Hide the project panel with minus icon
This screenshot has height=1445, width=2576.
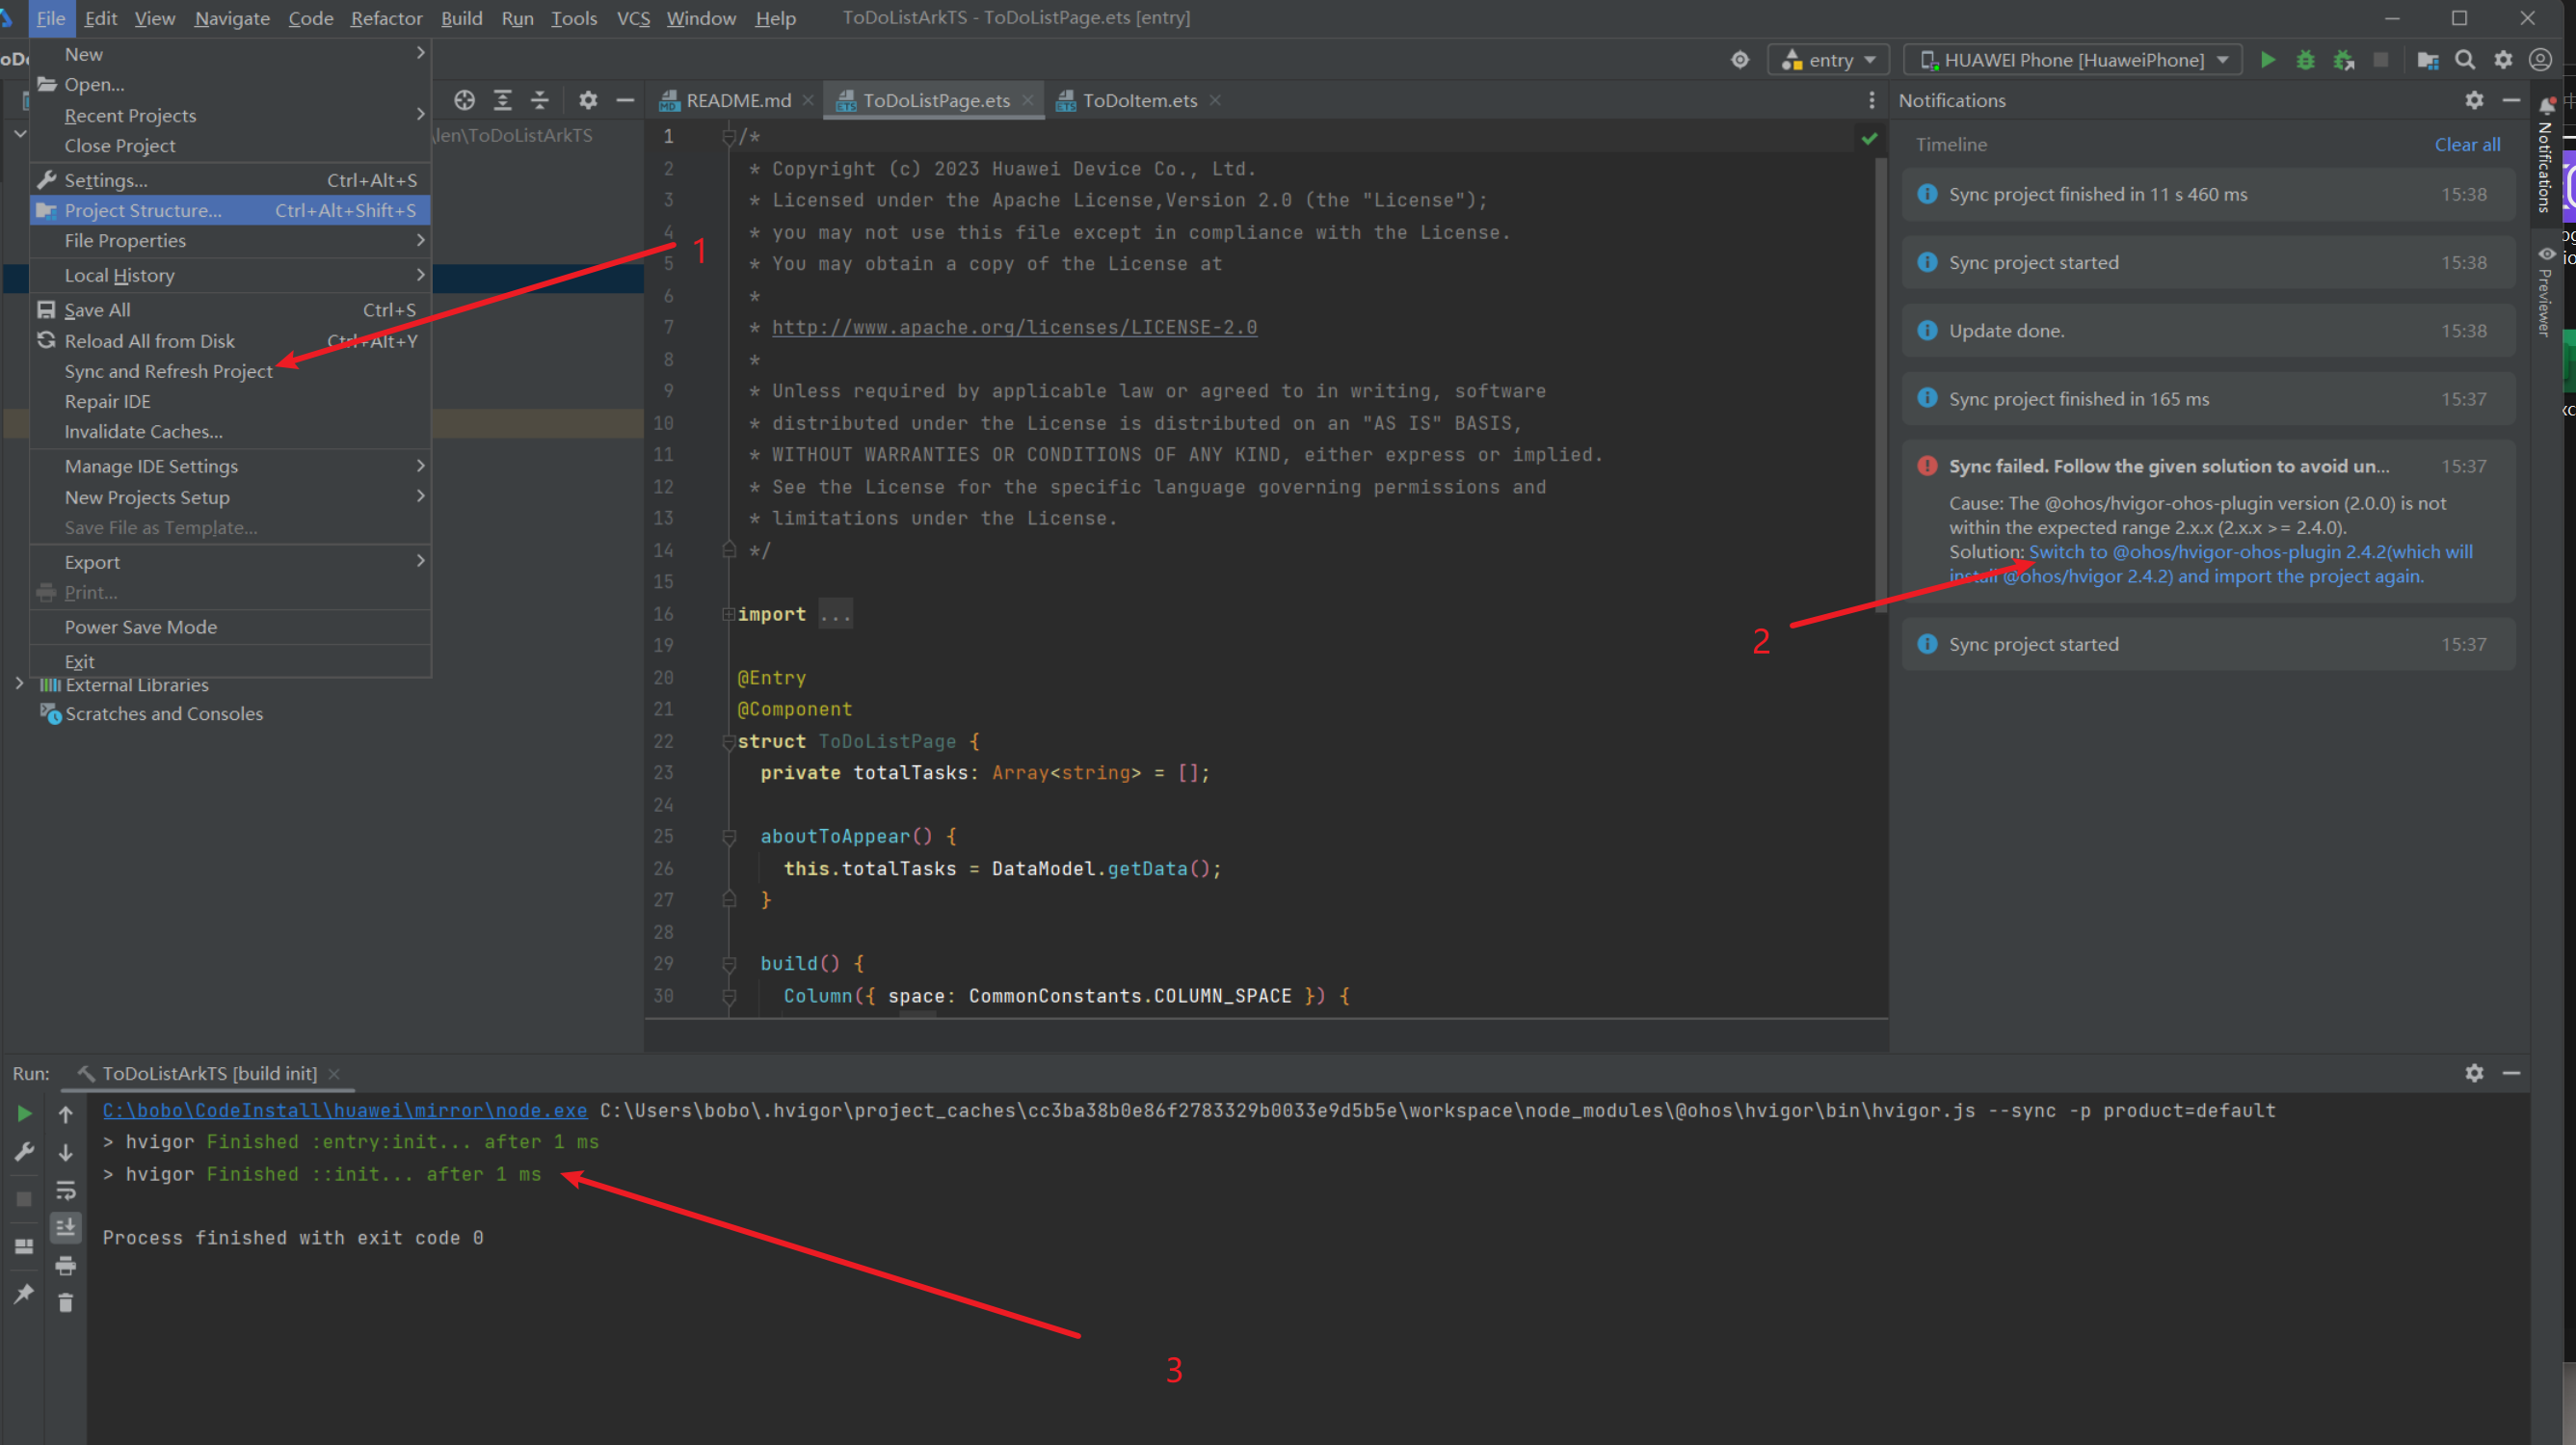pos(625,100)
